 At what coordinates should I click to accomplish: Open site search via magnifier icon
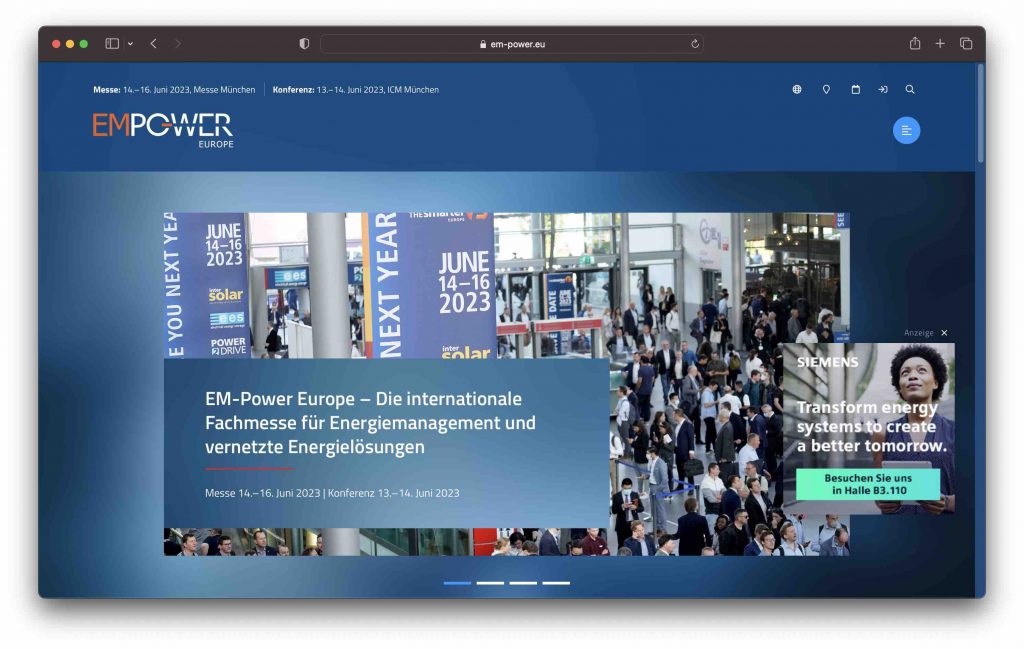[910, 89]
